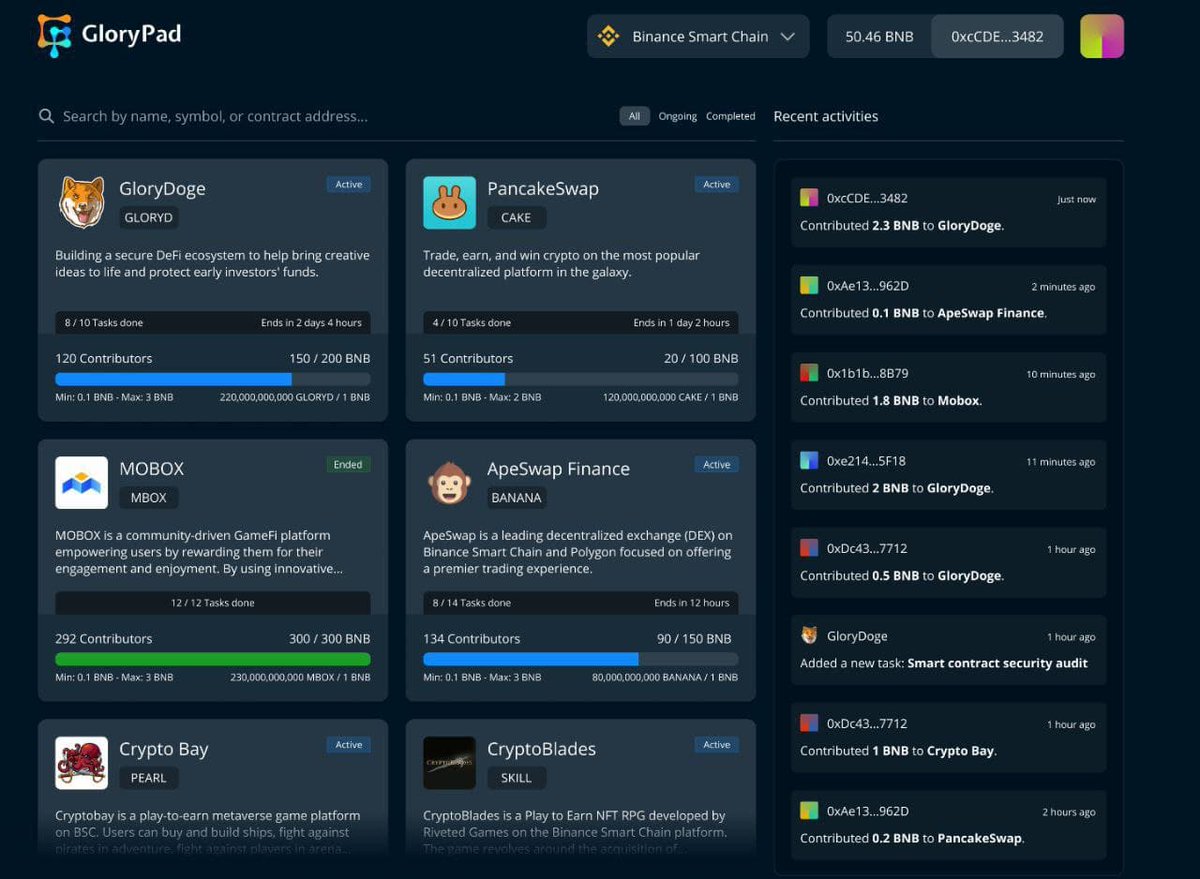Click '120 Contributors' on GloryDoge card
Image resolution: width=1200 pixels, height=879 pixels.
point(104,358)
